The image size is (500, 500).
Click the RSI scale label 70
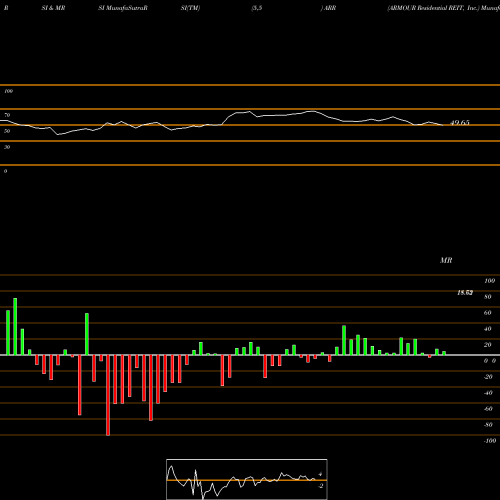tap(7, 115)
